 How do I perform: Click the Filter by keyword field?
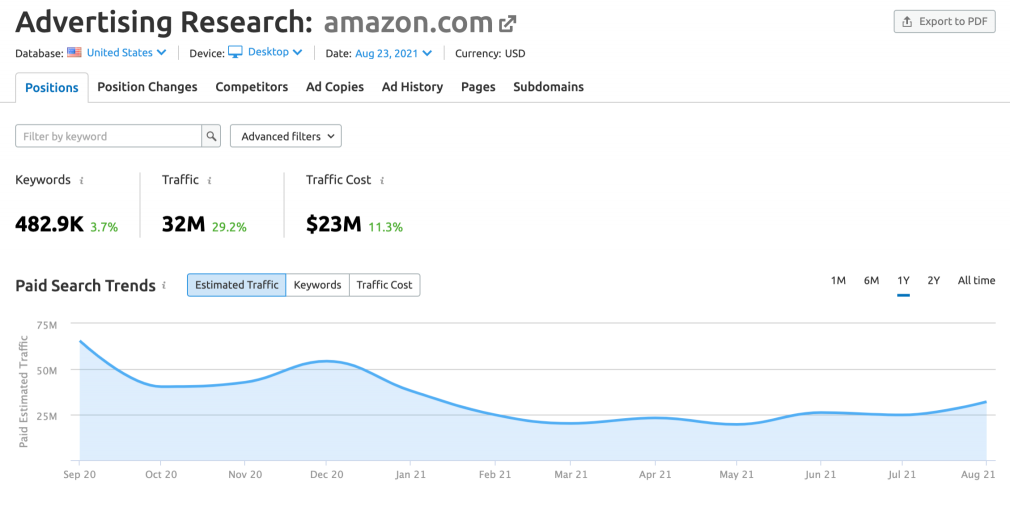point(108,136)
